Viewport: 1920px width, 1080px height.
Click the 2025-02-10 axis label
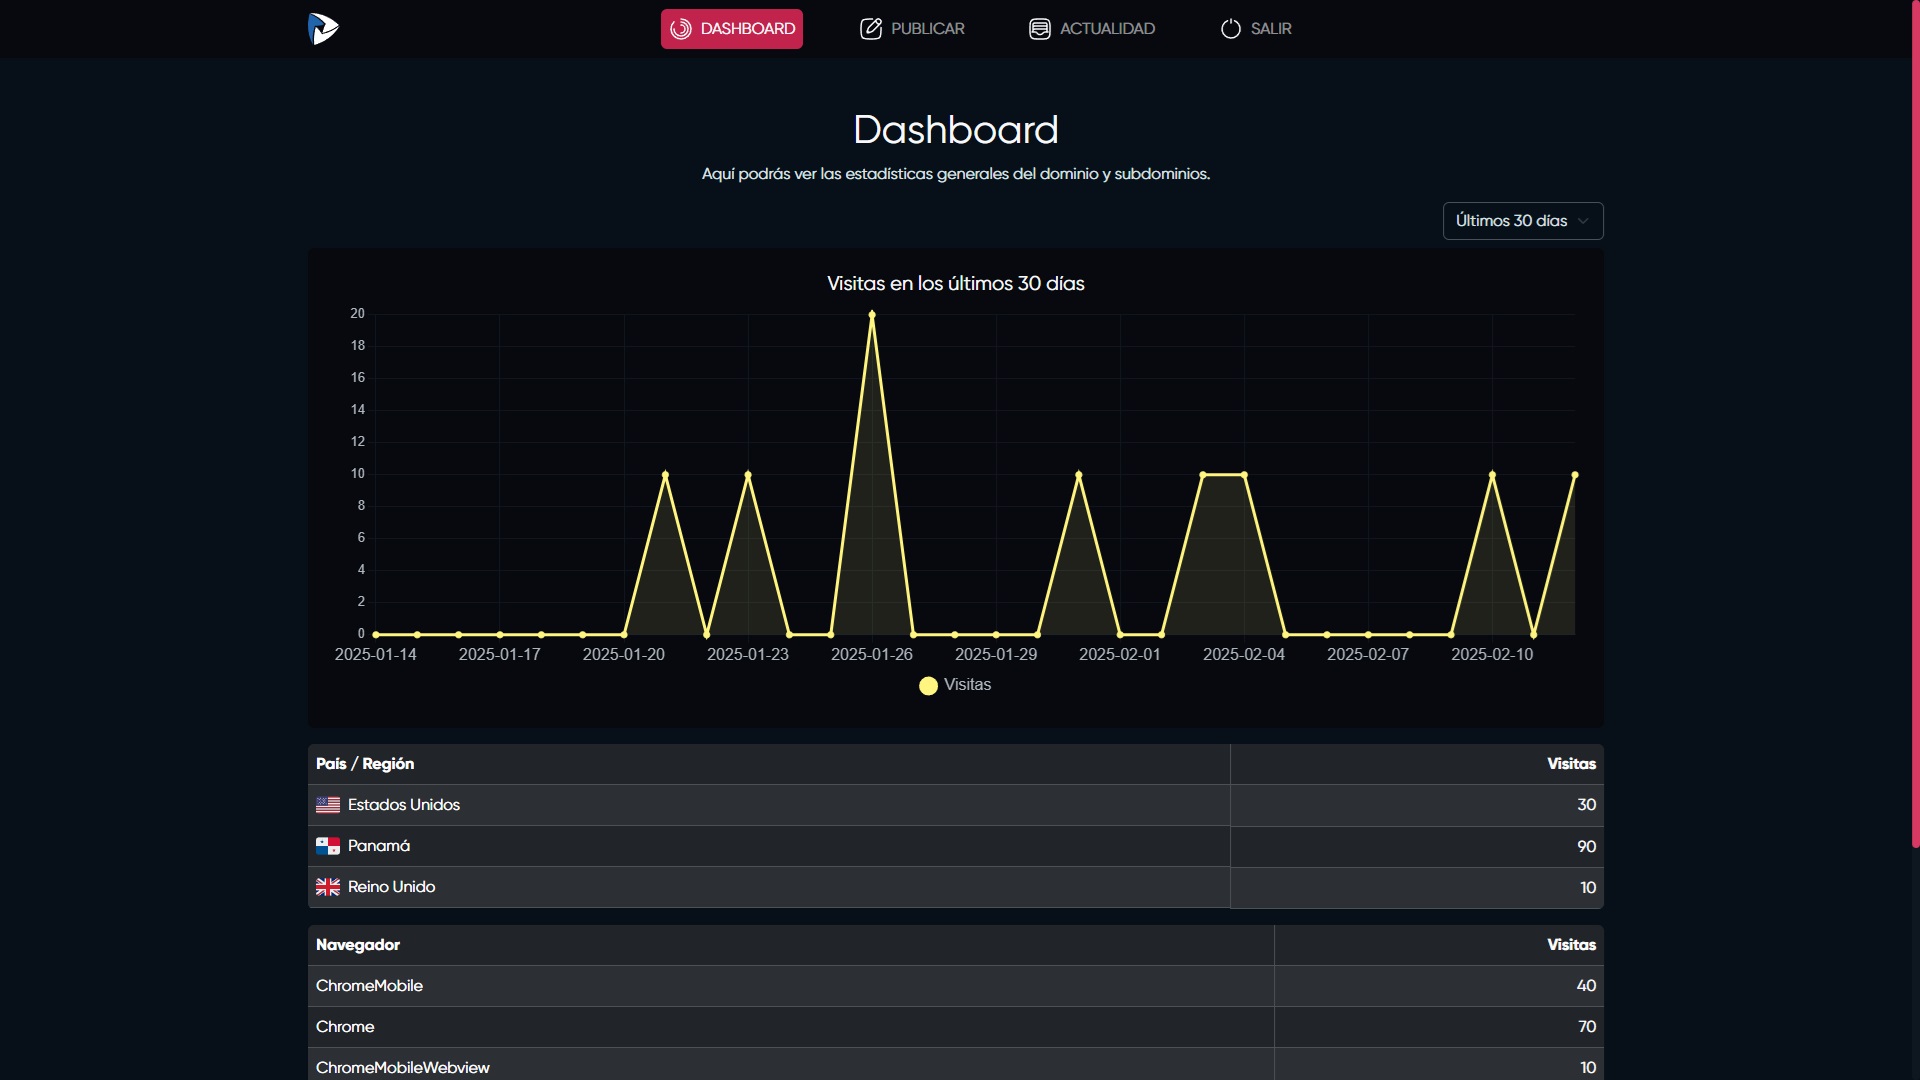[1492, 655]
